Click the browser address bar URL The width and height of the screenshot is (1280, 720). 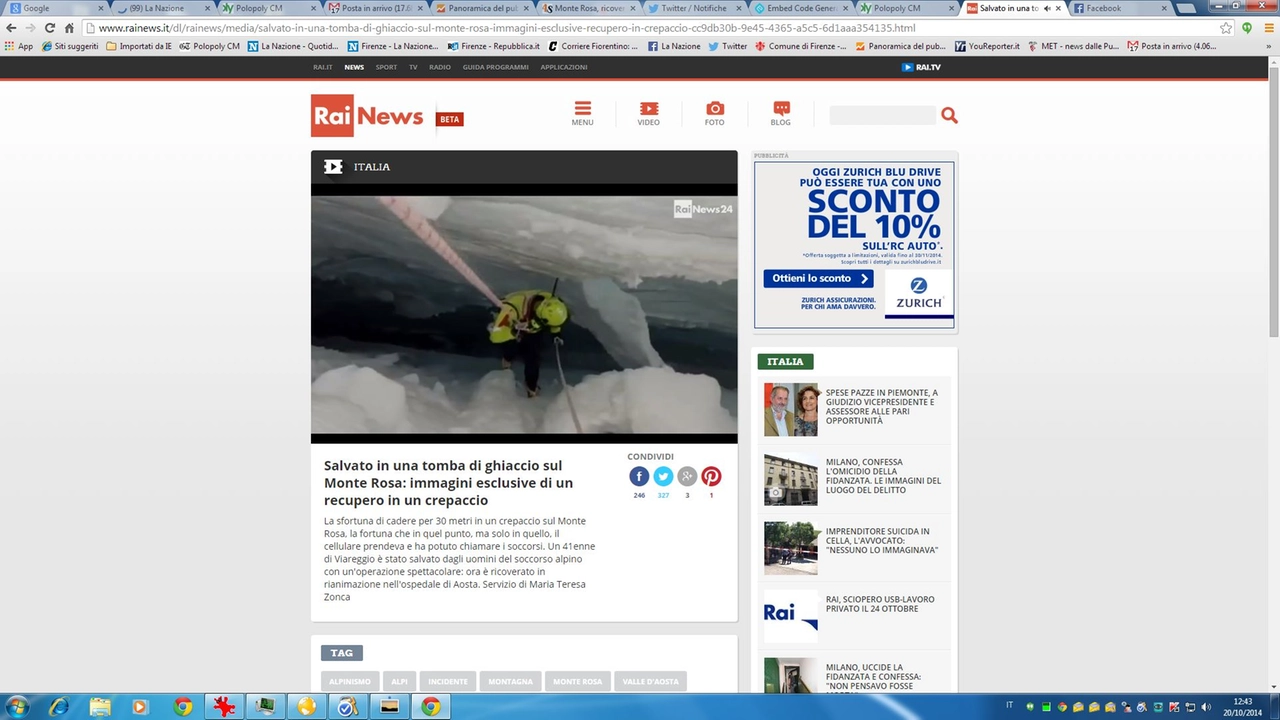coord(507,28)
